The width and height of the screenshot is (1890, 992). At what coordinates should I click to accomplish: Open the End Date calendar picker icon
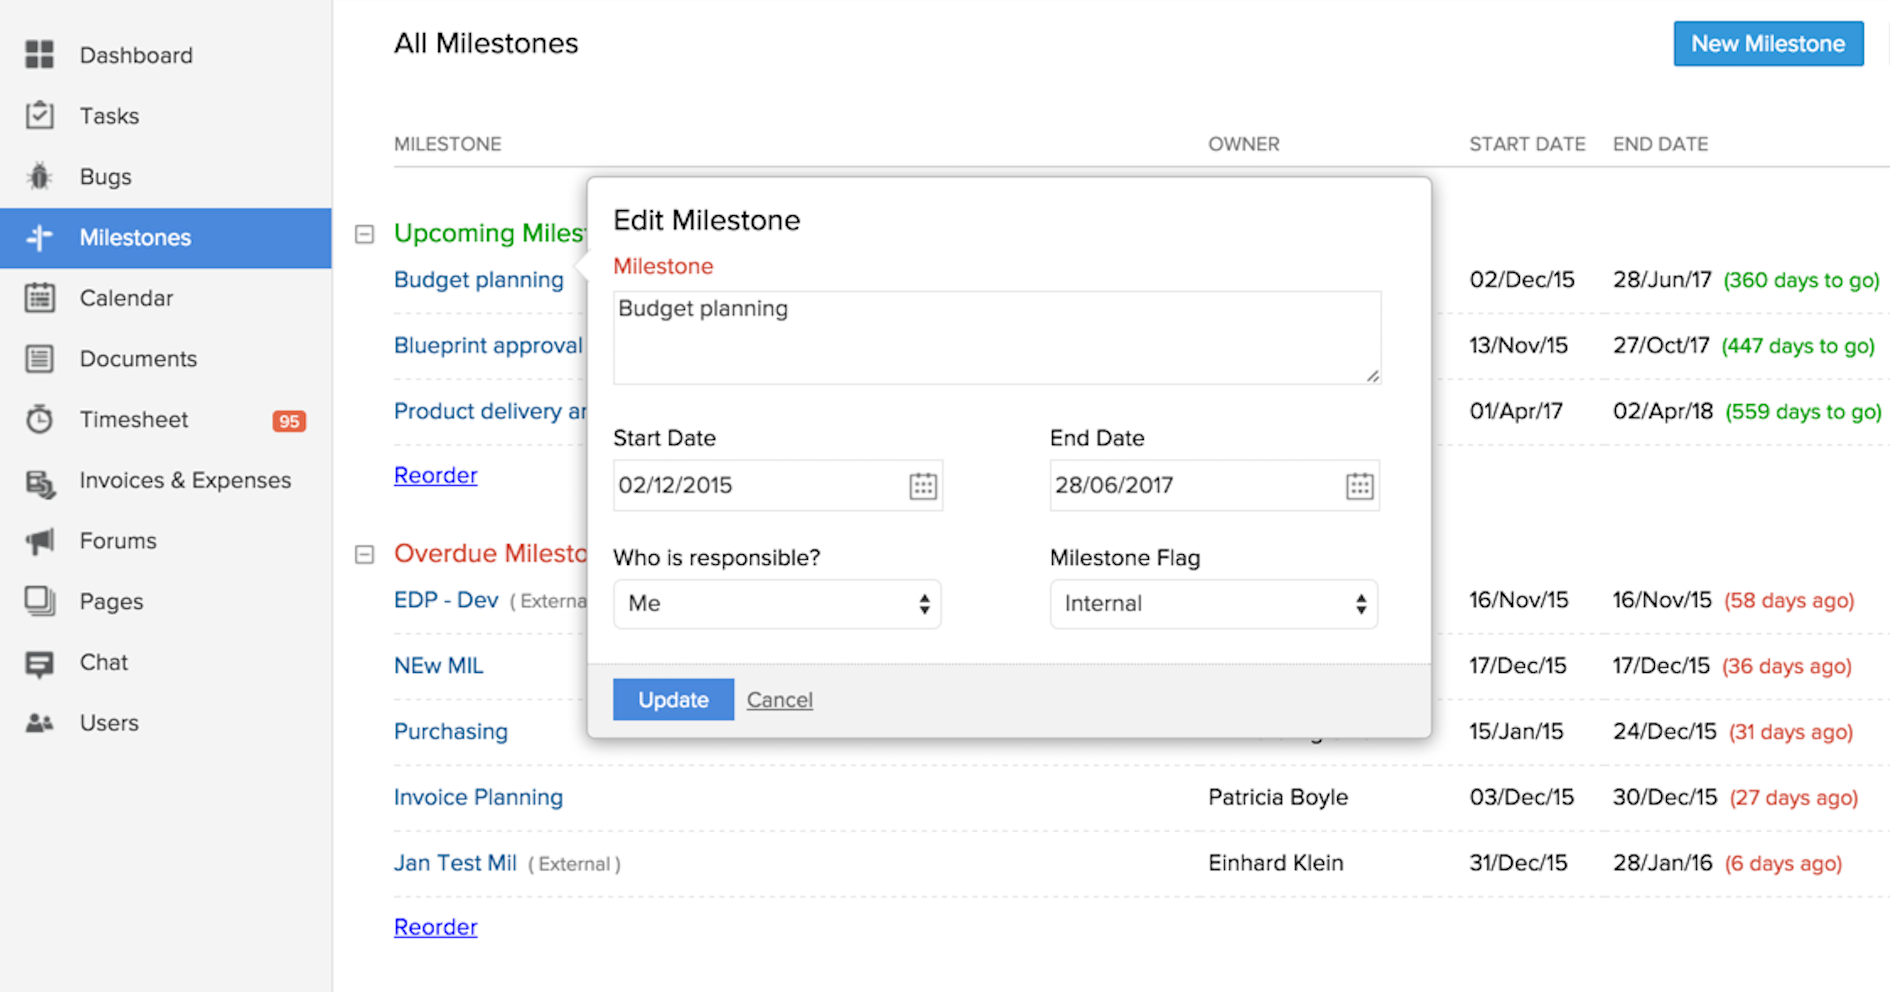(1359, 486)
